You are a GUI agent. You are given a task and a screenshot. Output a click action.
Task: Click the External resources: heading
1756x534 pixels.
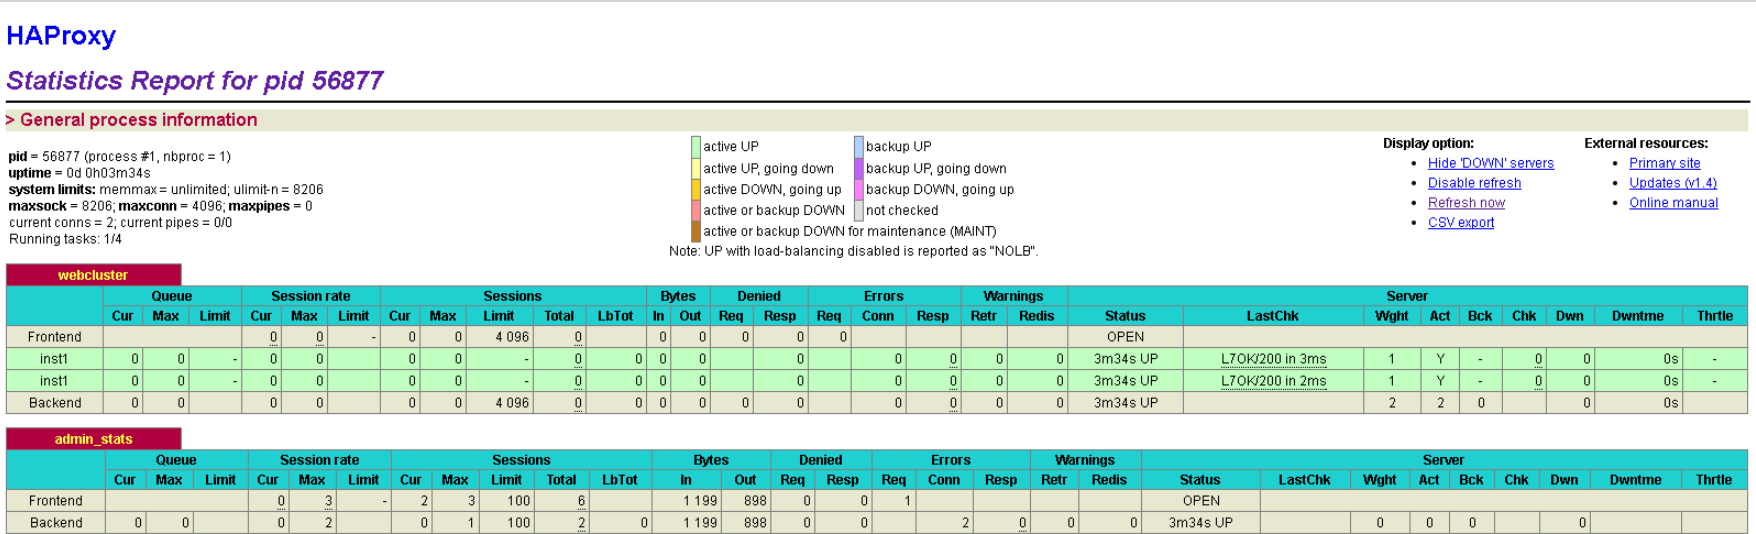click(1646, 143)
